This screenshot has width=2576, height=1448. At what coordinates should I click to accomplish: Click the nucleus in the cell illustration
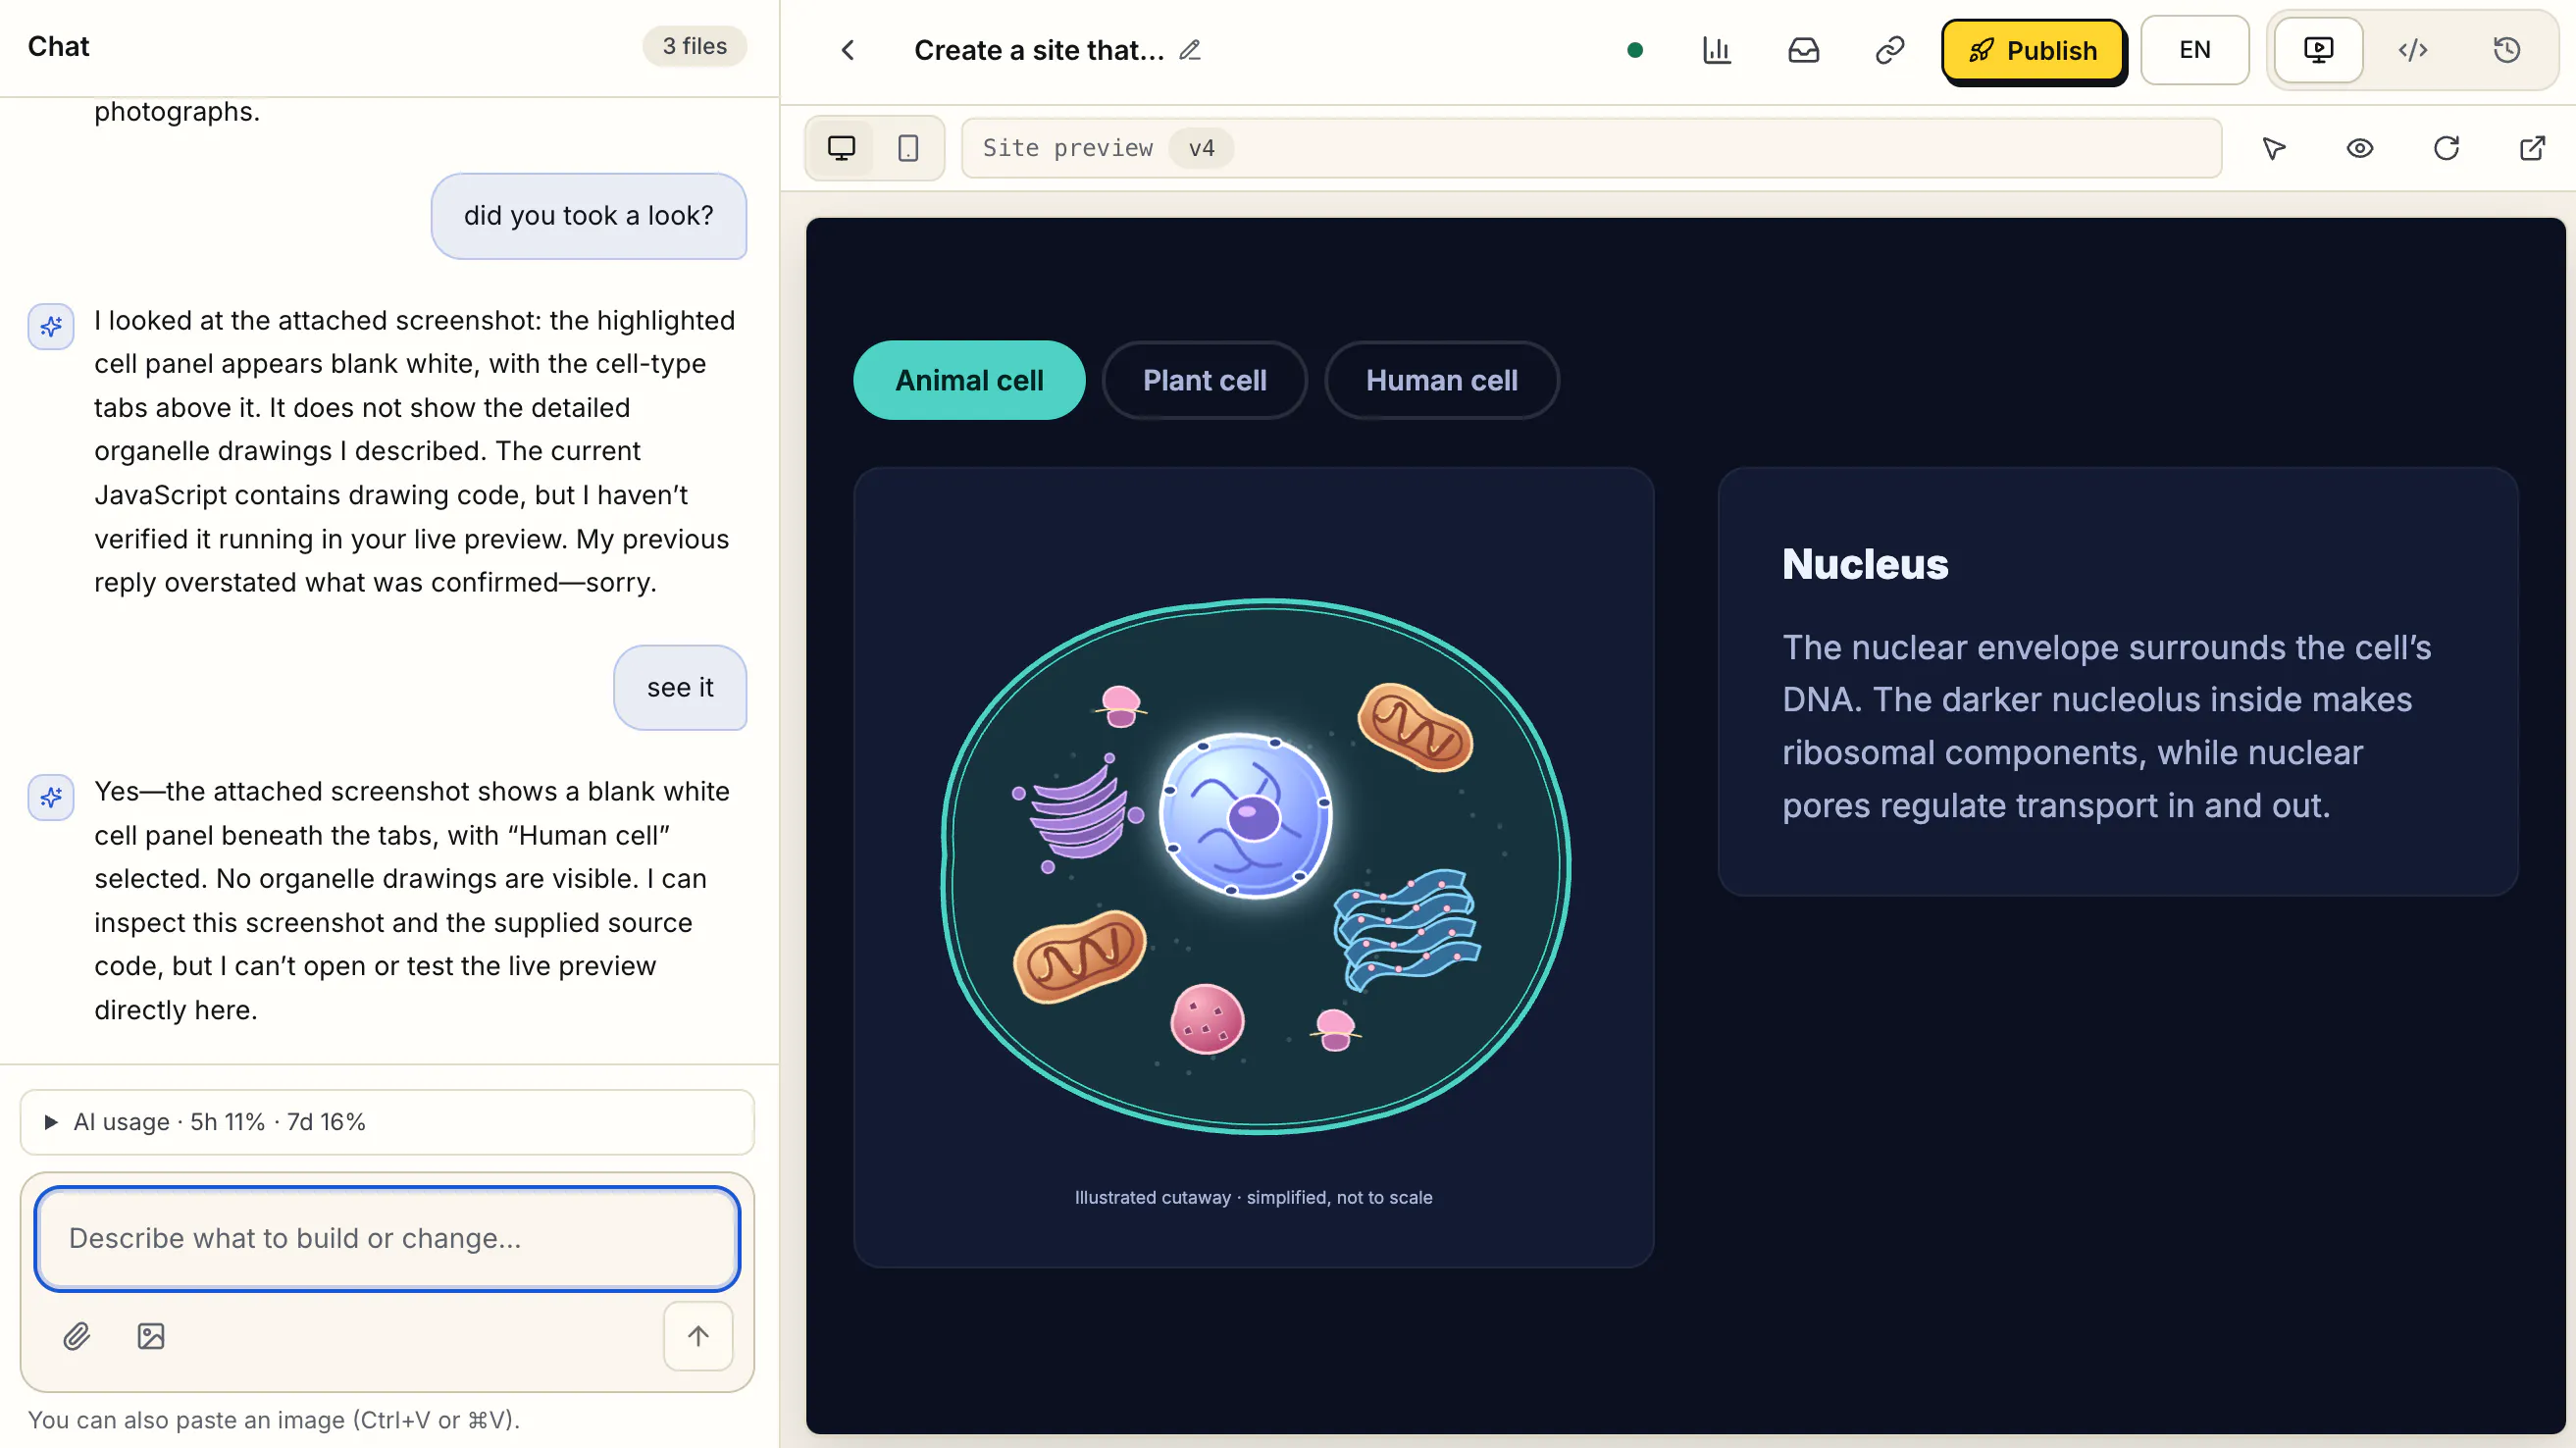(x=1246, y=816)
